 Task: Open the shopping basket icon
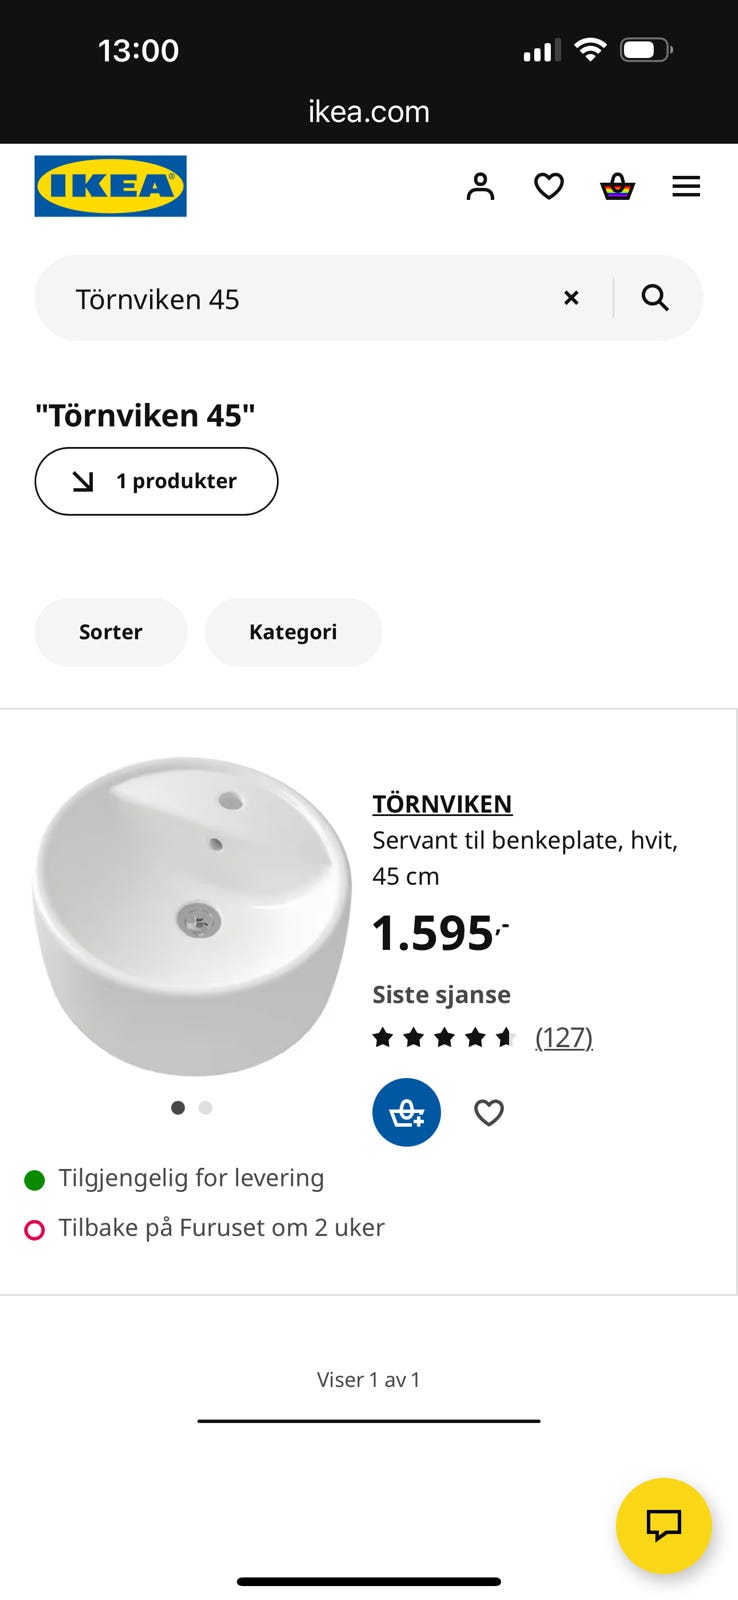coord(617,186)
